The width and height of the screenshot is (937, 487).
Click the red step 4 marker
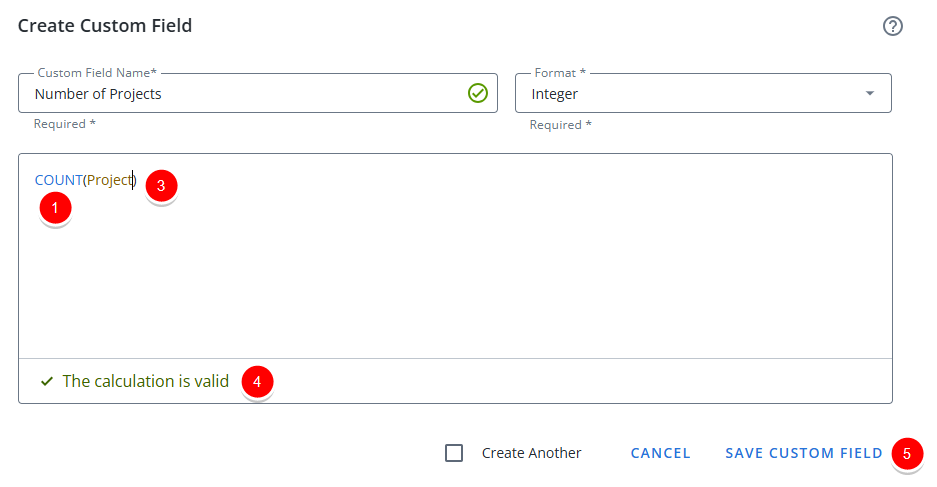(x=258, y=382)
